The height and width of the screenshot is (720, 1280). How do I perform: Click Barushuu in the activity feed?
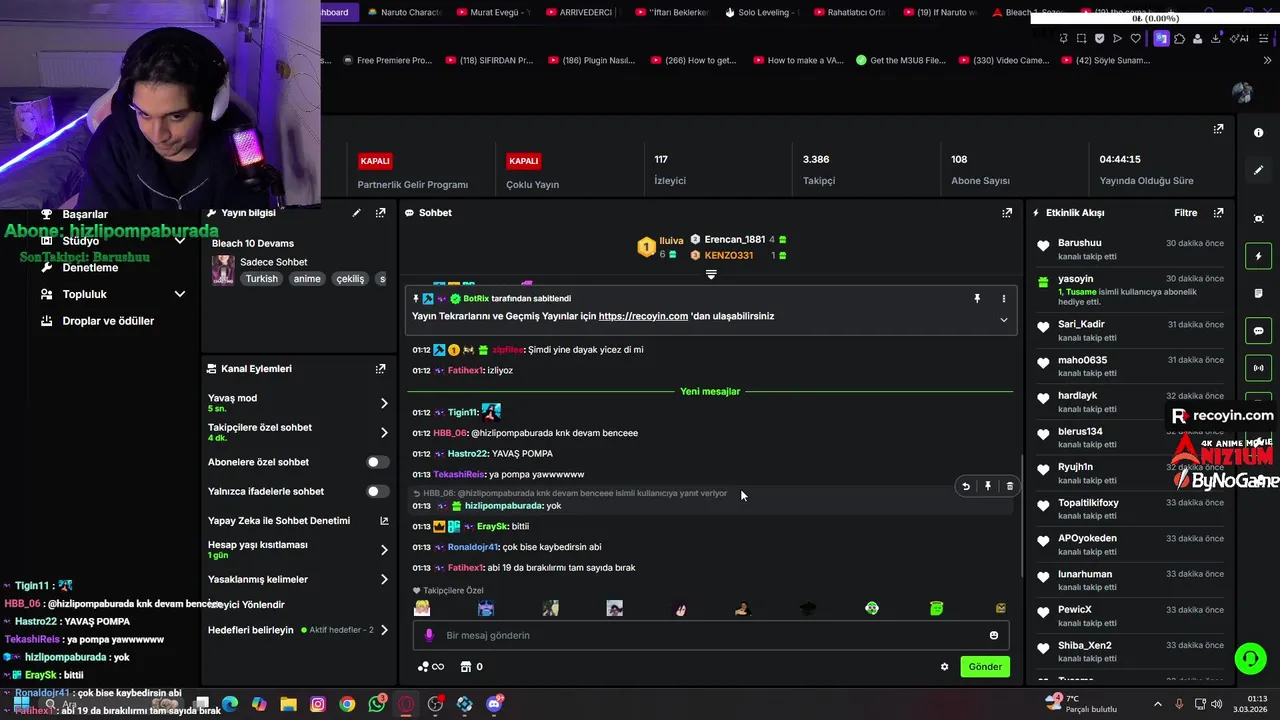point(1079,243)
